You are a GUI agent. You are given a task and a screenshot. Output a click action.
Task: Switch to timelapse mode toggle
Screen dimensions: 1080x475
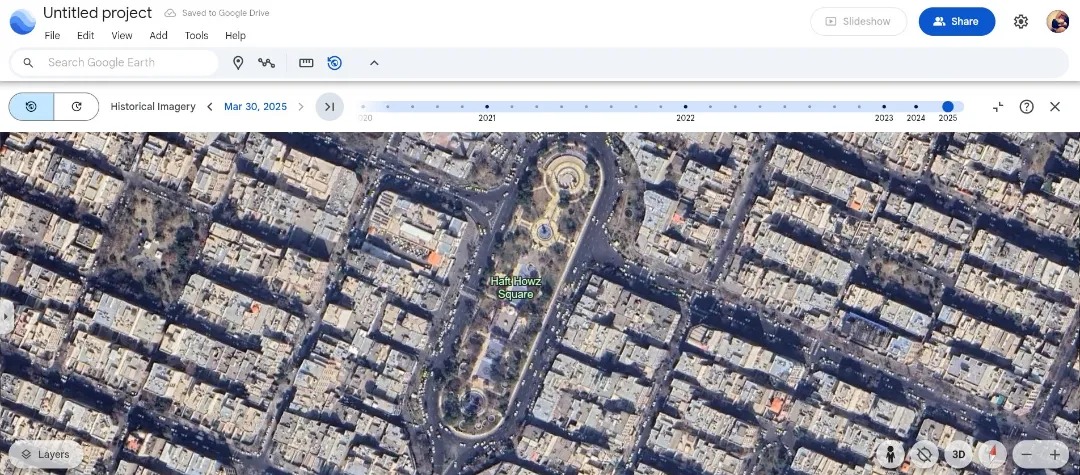coord(76,107)
